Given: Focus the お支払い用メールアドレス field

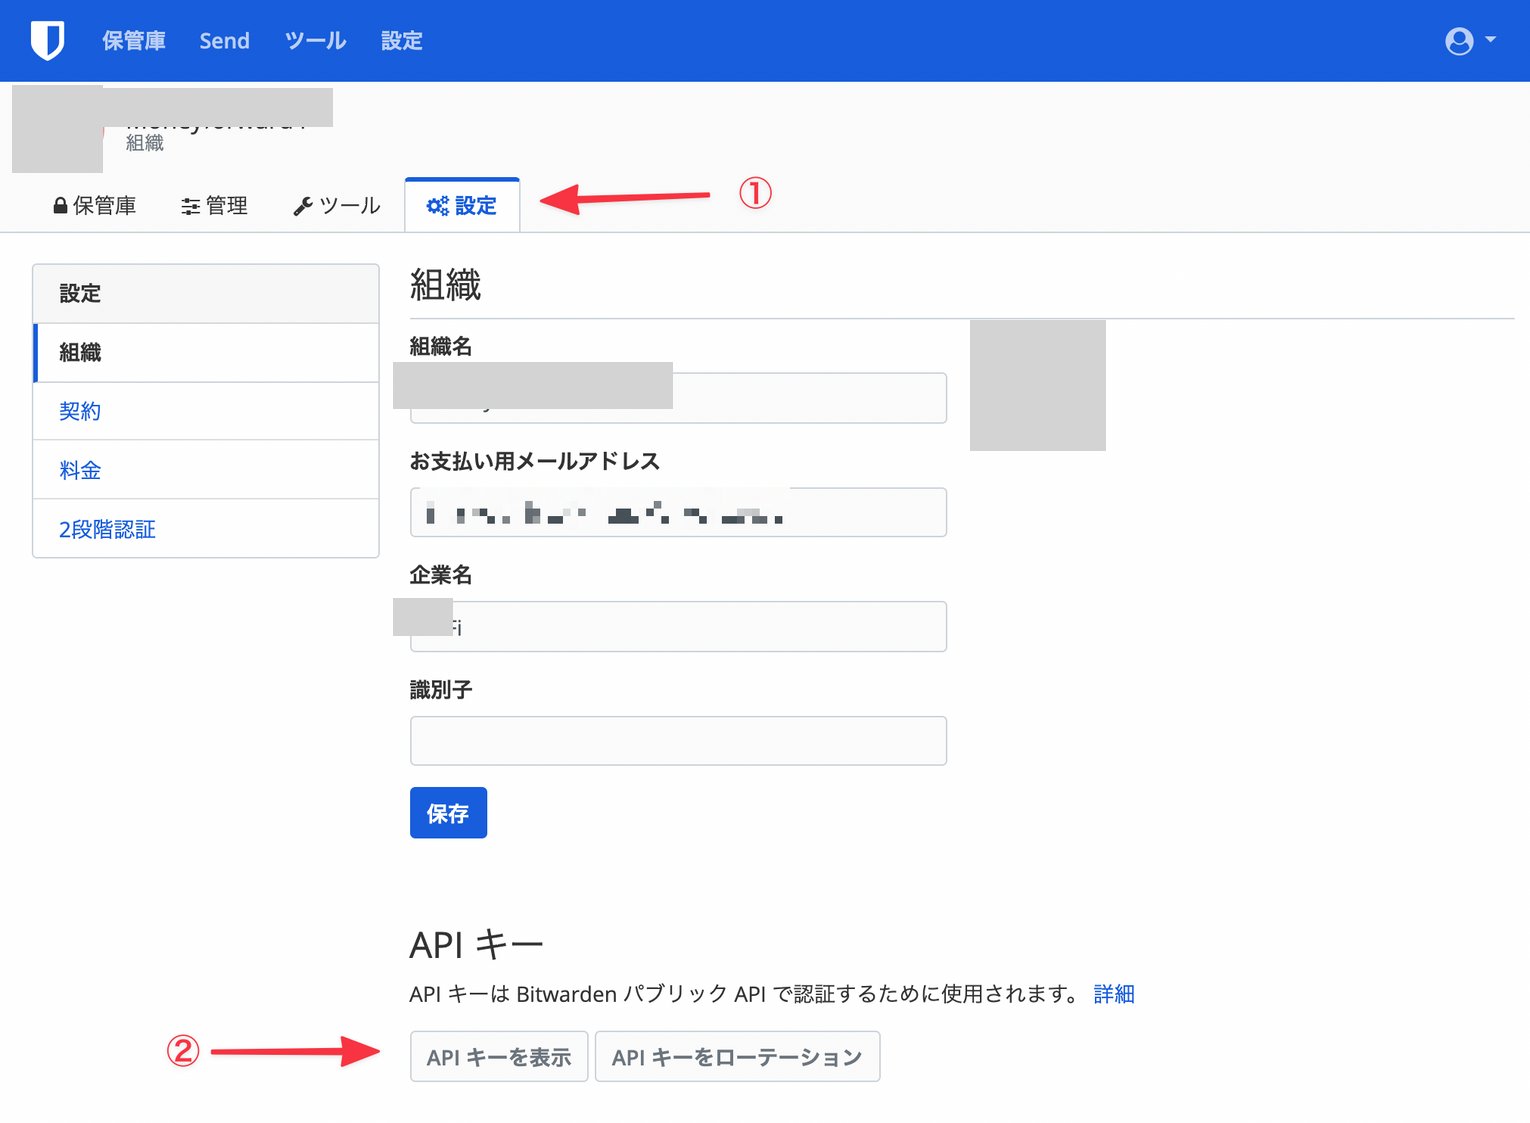Looking at the screenshot, I should click(x=678, y=512).
